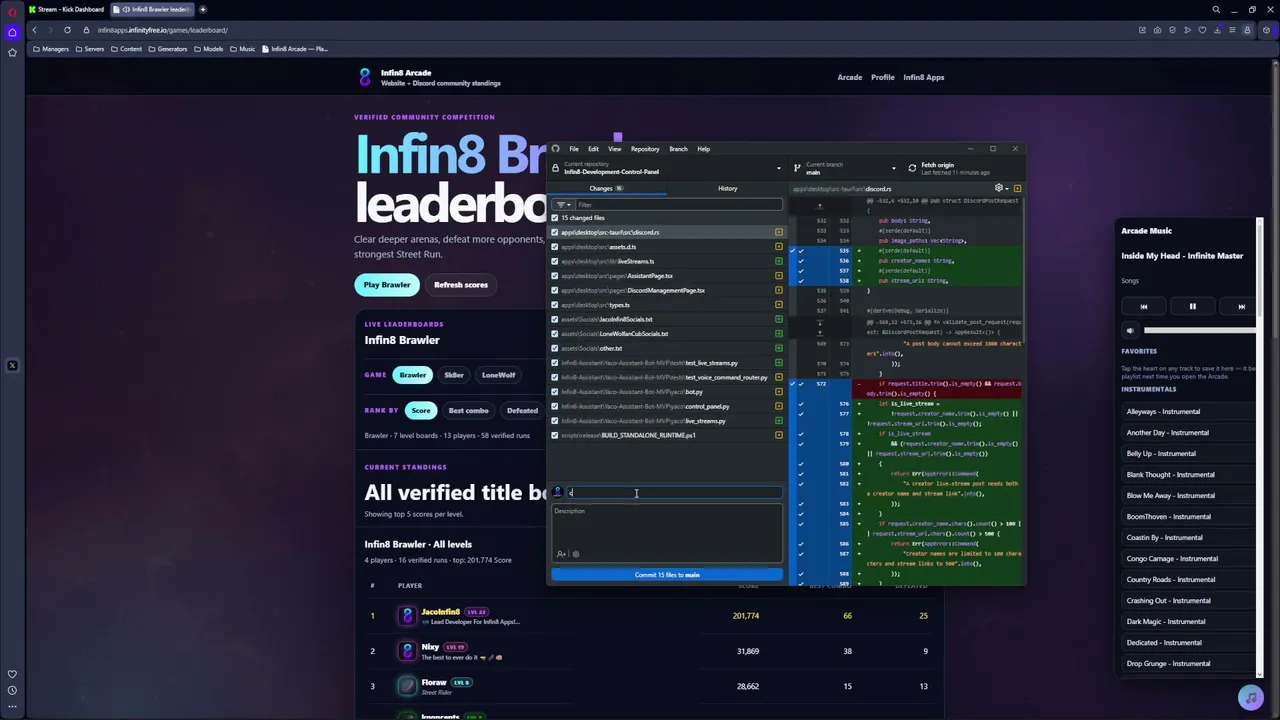Expand the hidden diff lines below line 541
Image resolution: width=1280 pixels, height=720 pixels.
(820, 322)
